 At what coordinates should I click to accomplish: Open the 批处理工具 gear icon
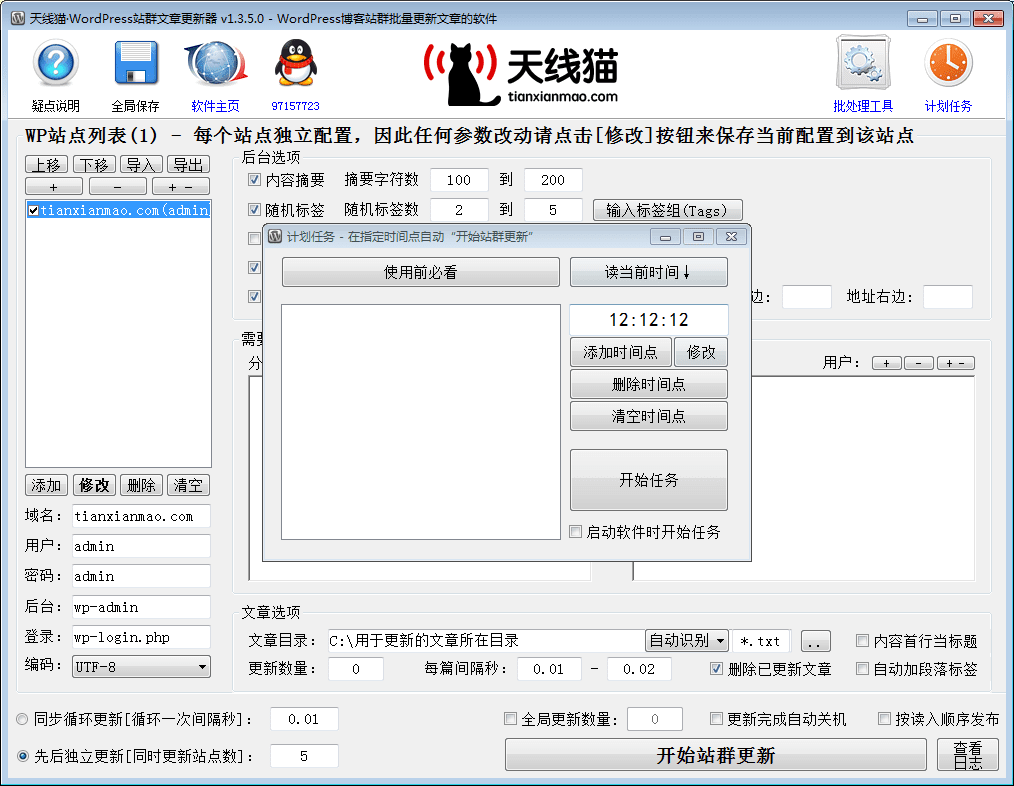(x=863, y=63)
